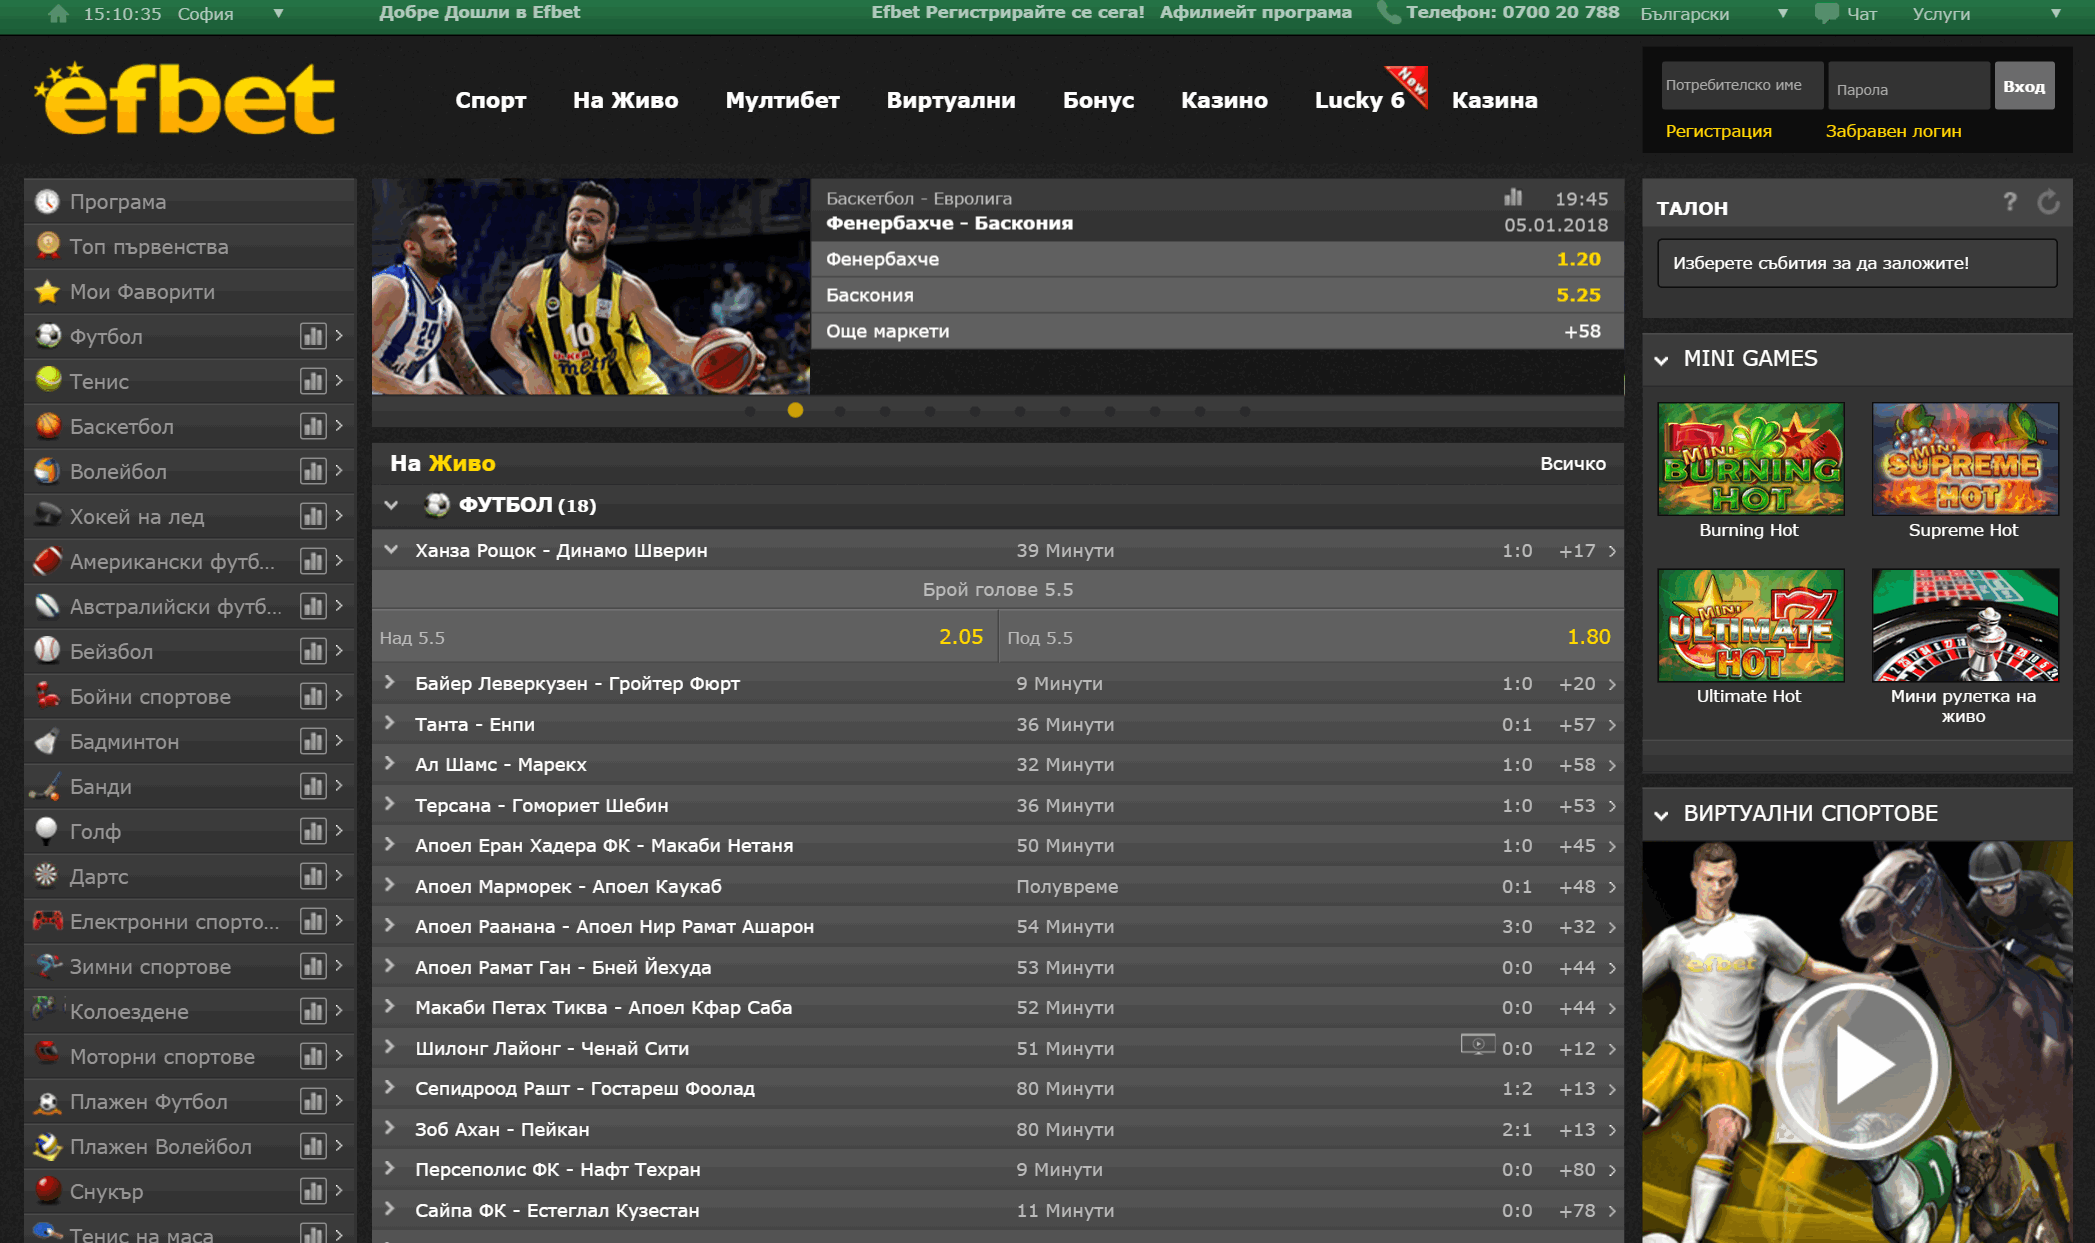
Task: Open statistics icon for Хокей на лед
Action: [x=313, y=517]
